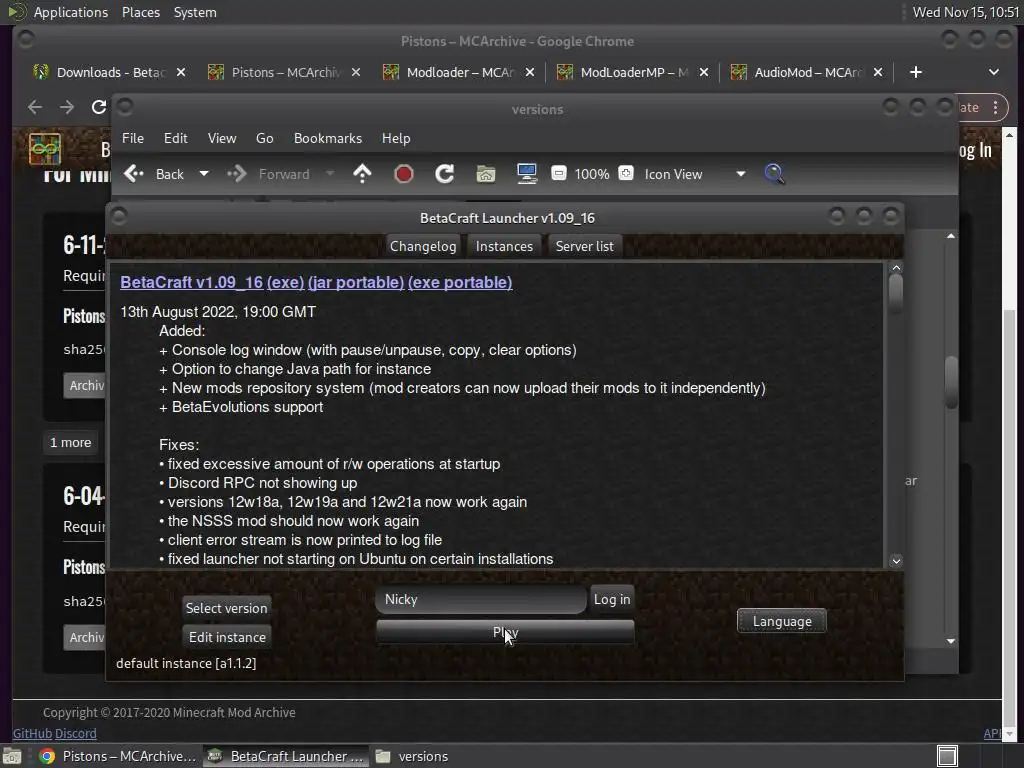
Task: Close the AudioMod – MCArchive tab
Action: pos(878,72)
